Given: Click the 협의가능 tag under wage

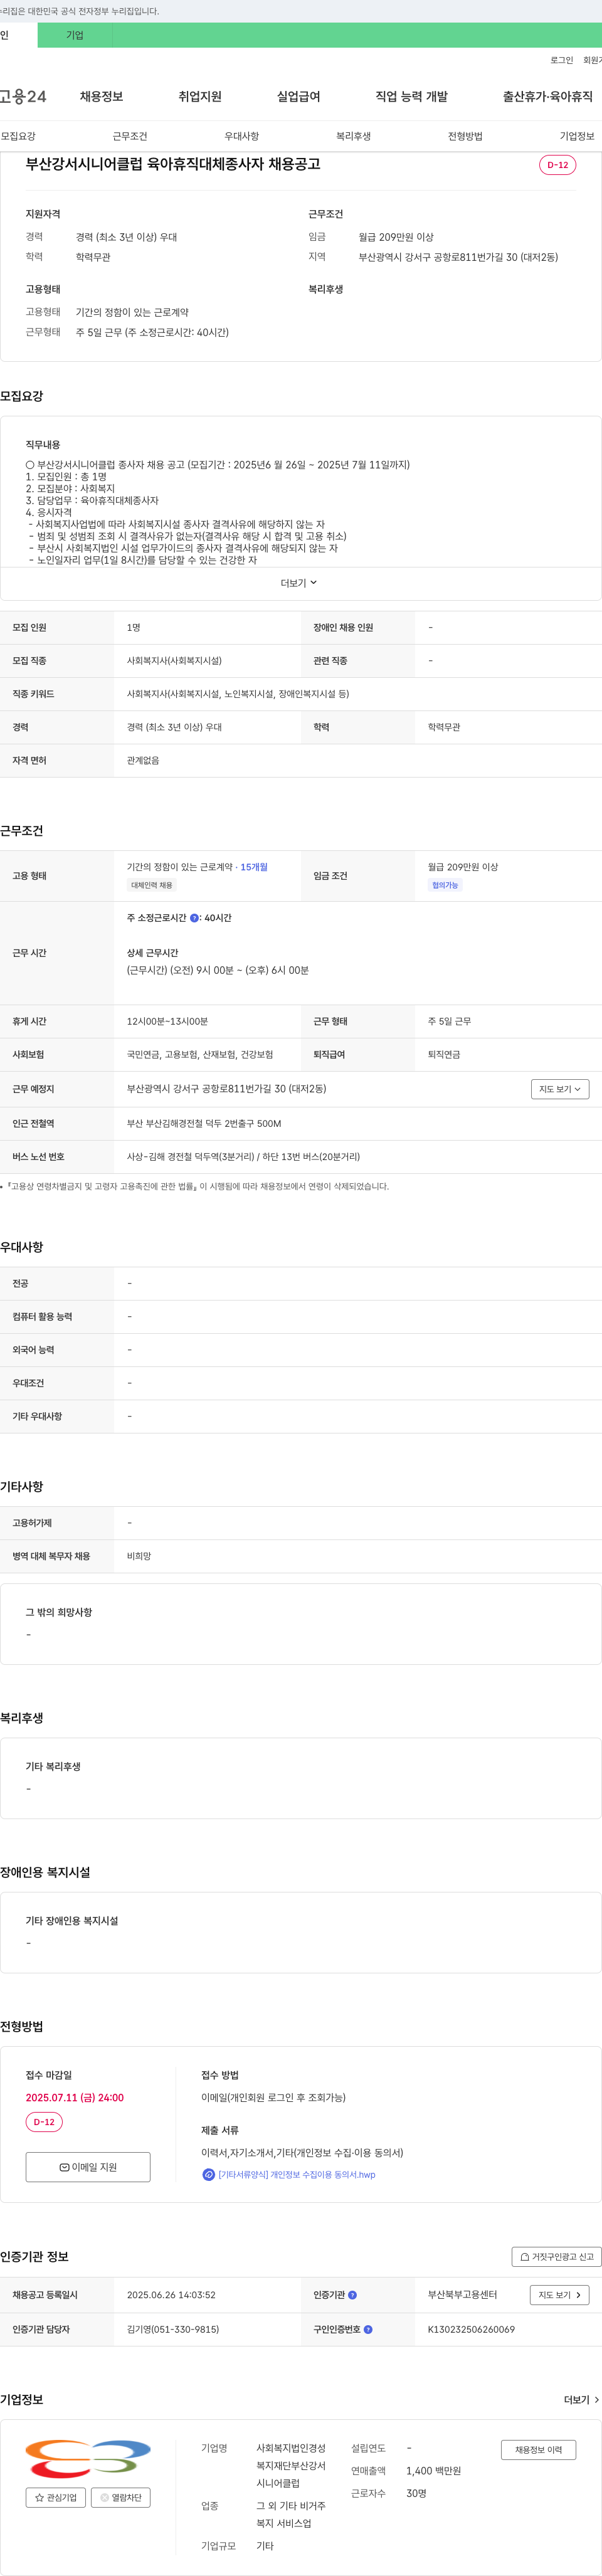Looking at the screenshot, I should (x=445, y=885).
